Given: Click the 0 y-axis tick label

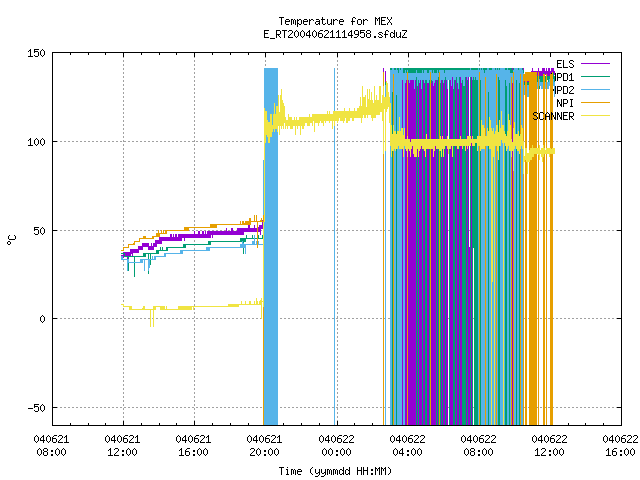Looking at the screenshot, I should tap(42, 319).
